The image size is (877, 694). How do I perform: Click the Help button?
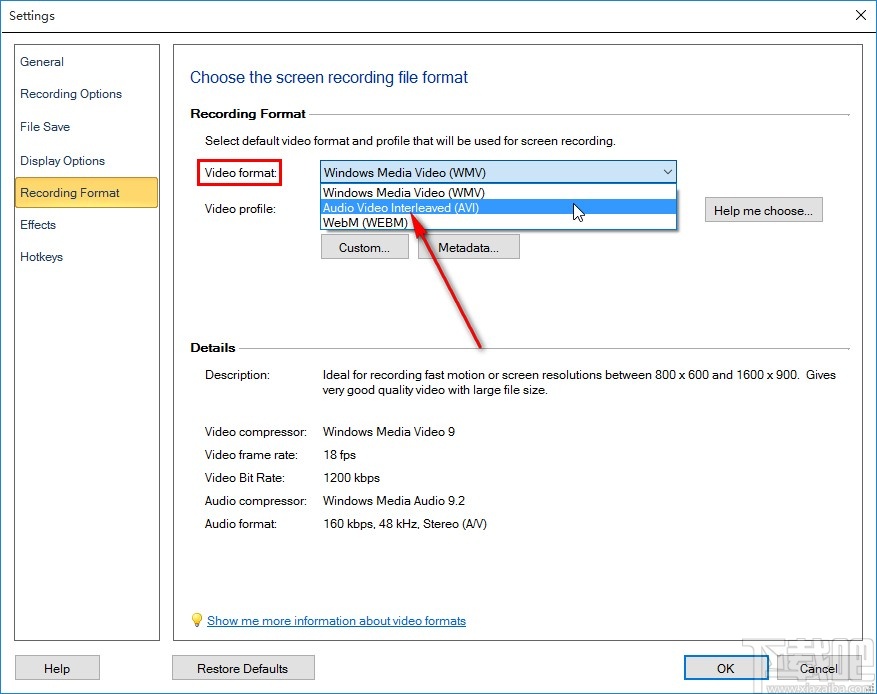[57, 668]
